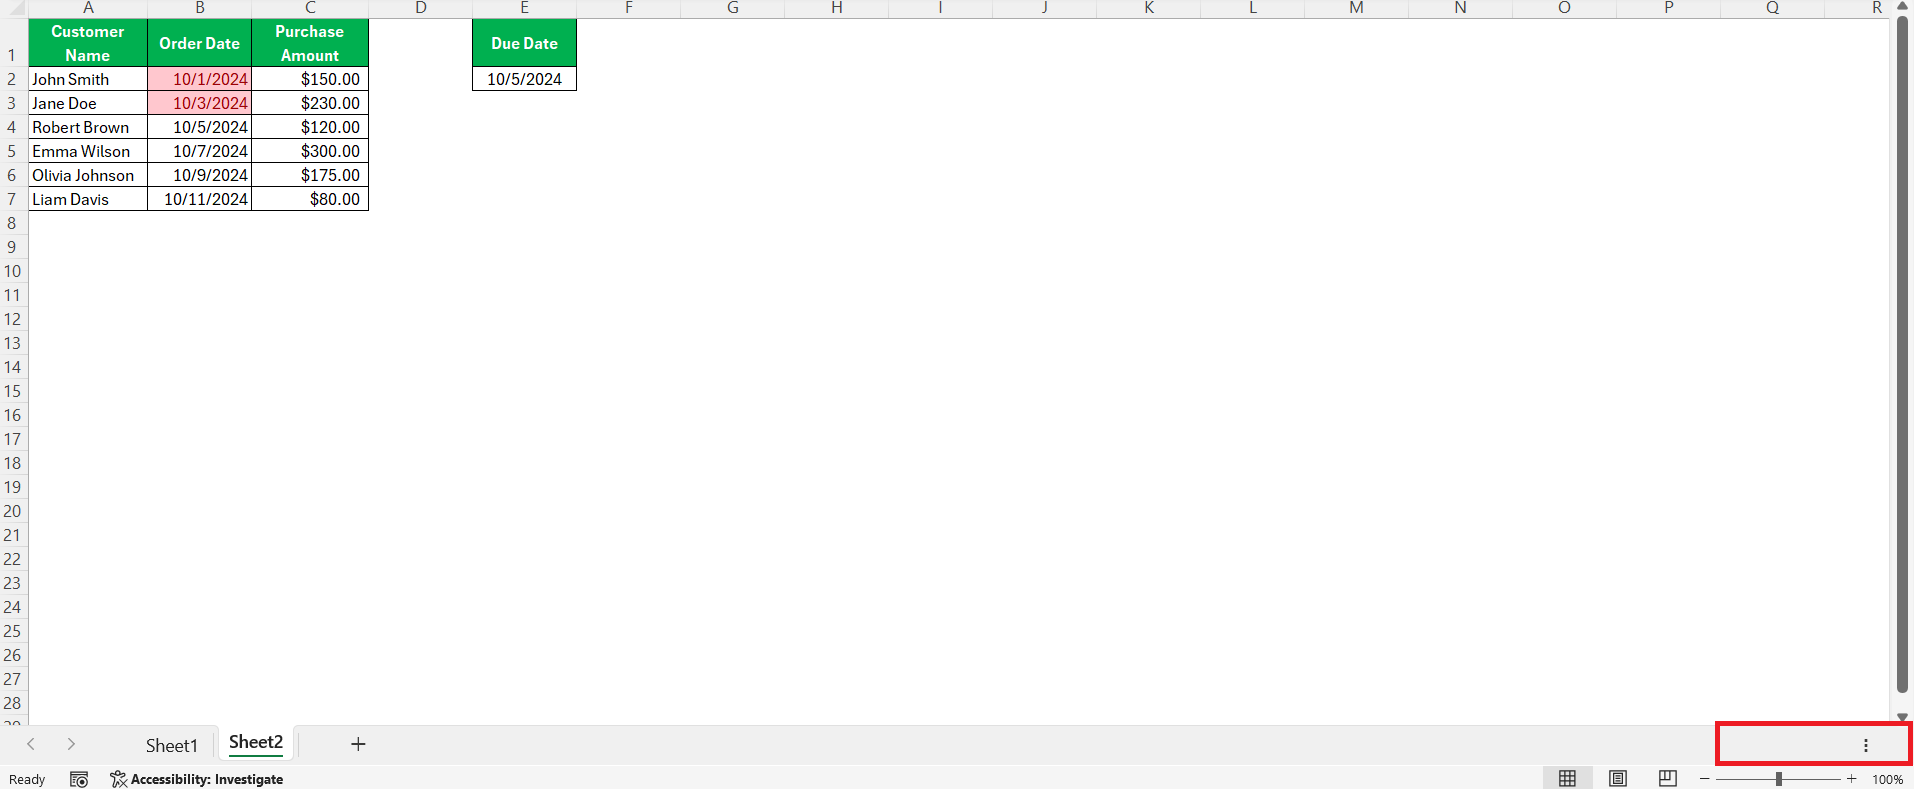Select order date 10/11/2024 cell
Screen dimensions: 1914x789
[x=199, y=199]
